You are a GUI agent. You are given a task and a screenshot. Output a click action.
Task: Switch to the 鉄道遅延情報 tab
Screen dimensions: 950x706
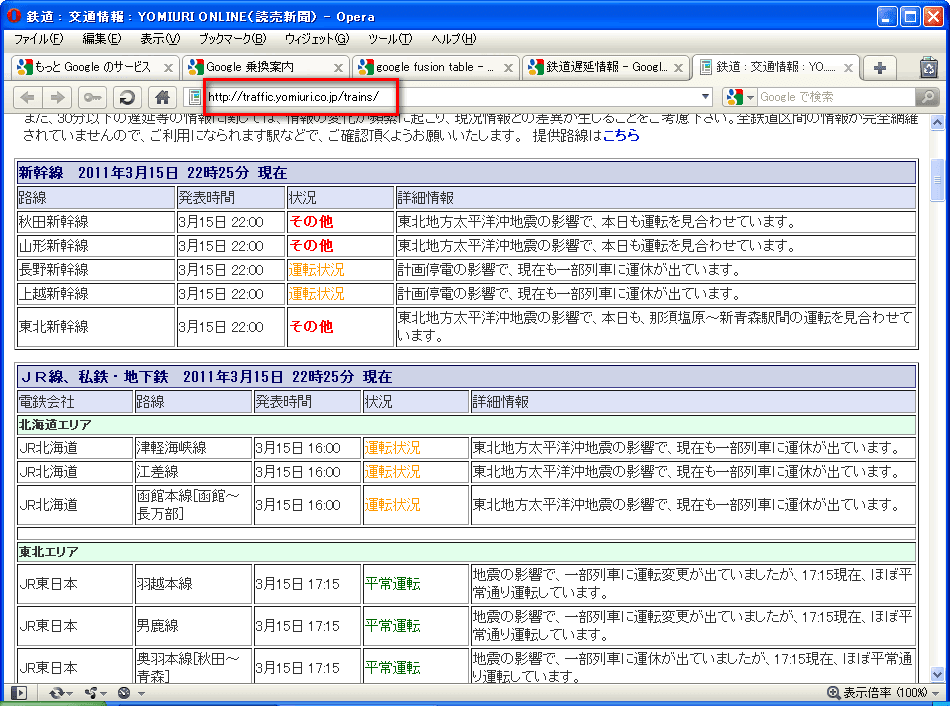(x=605, y=67)
